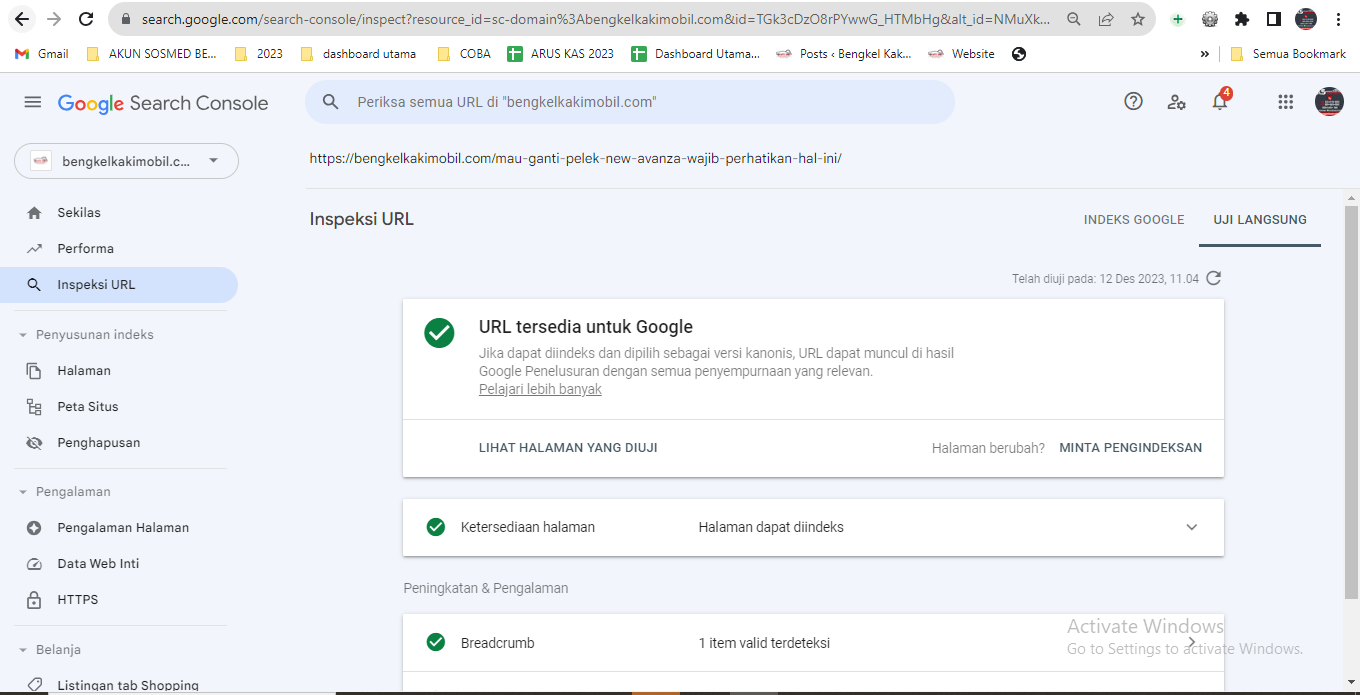
Task: Open the globe bookmark icon
Action: 1019,54
